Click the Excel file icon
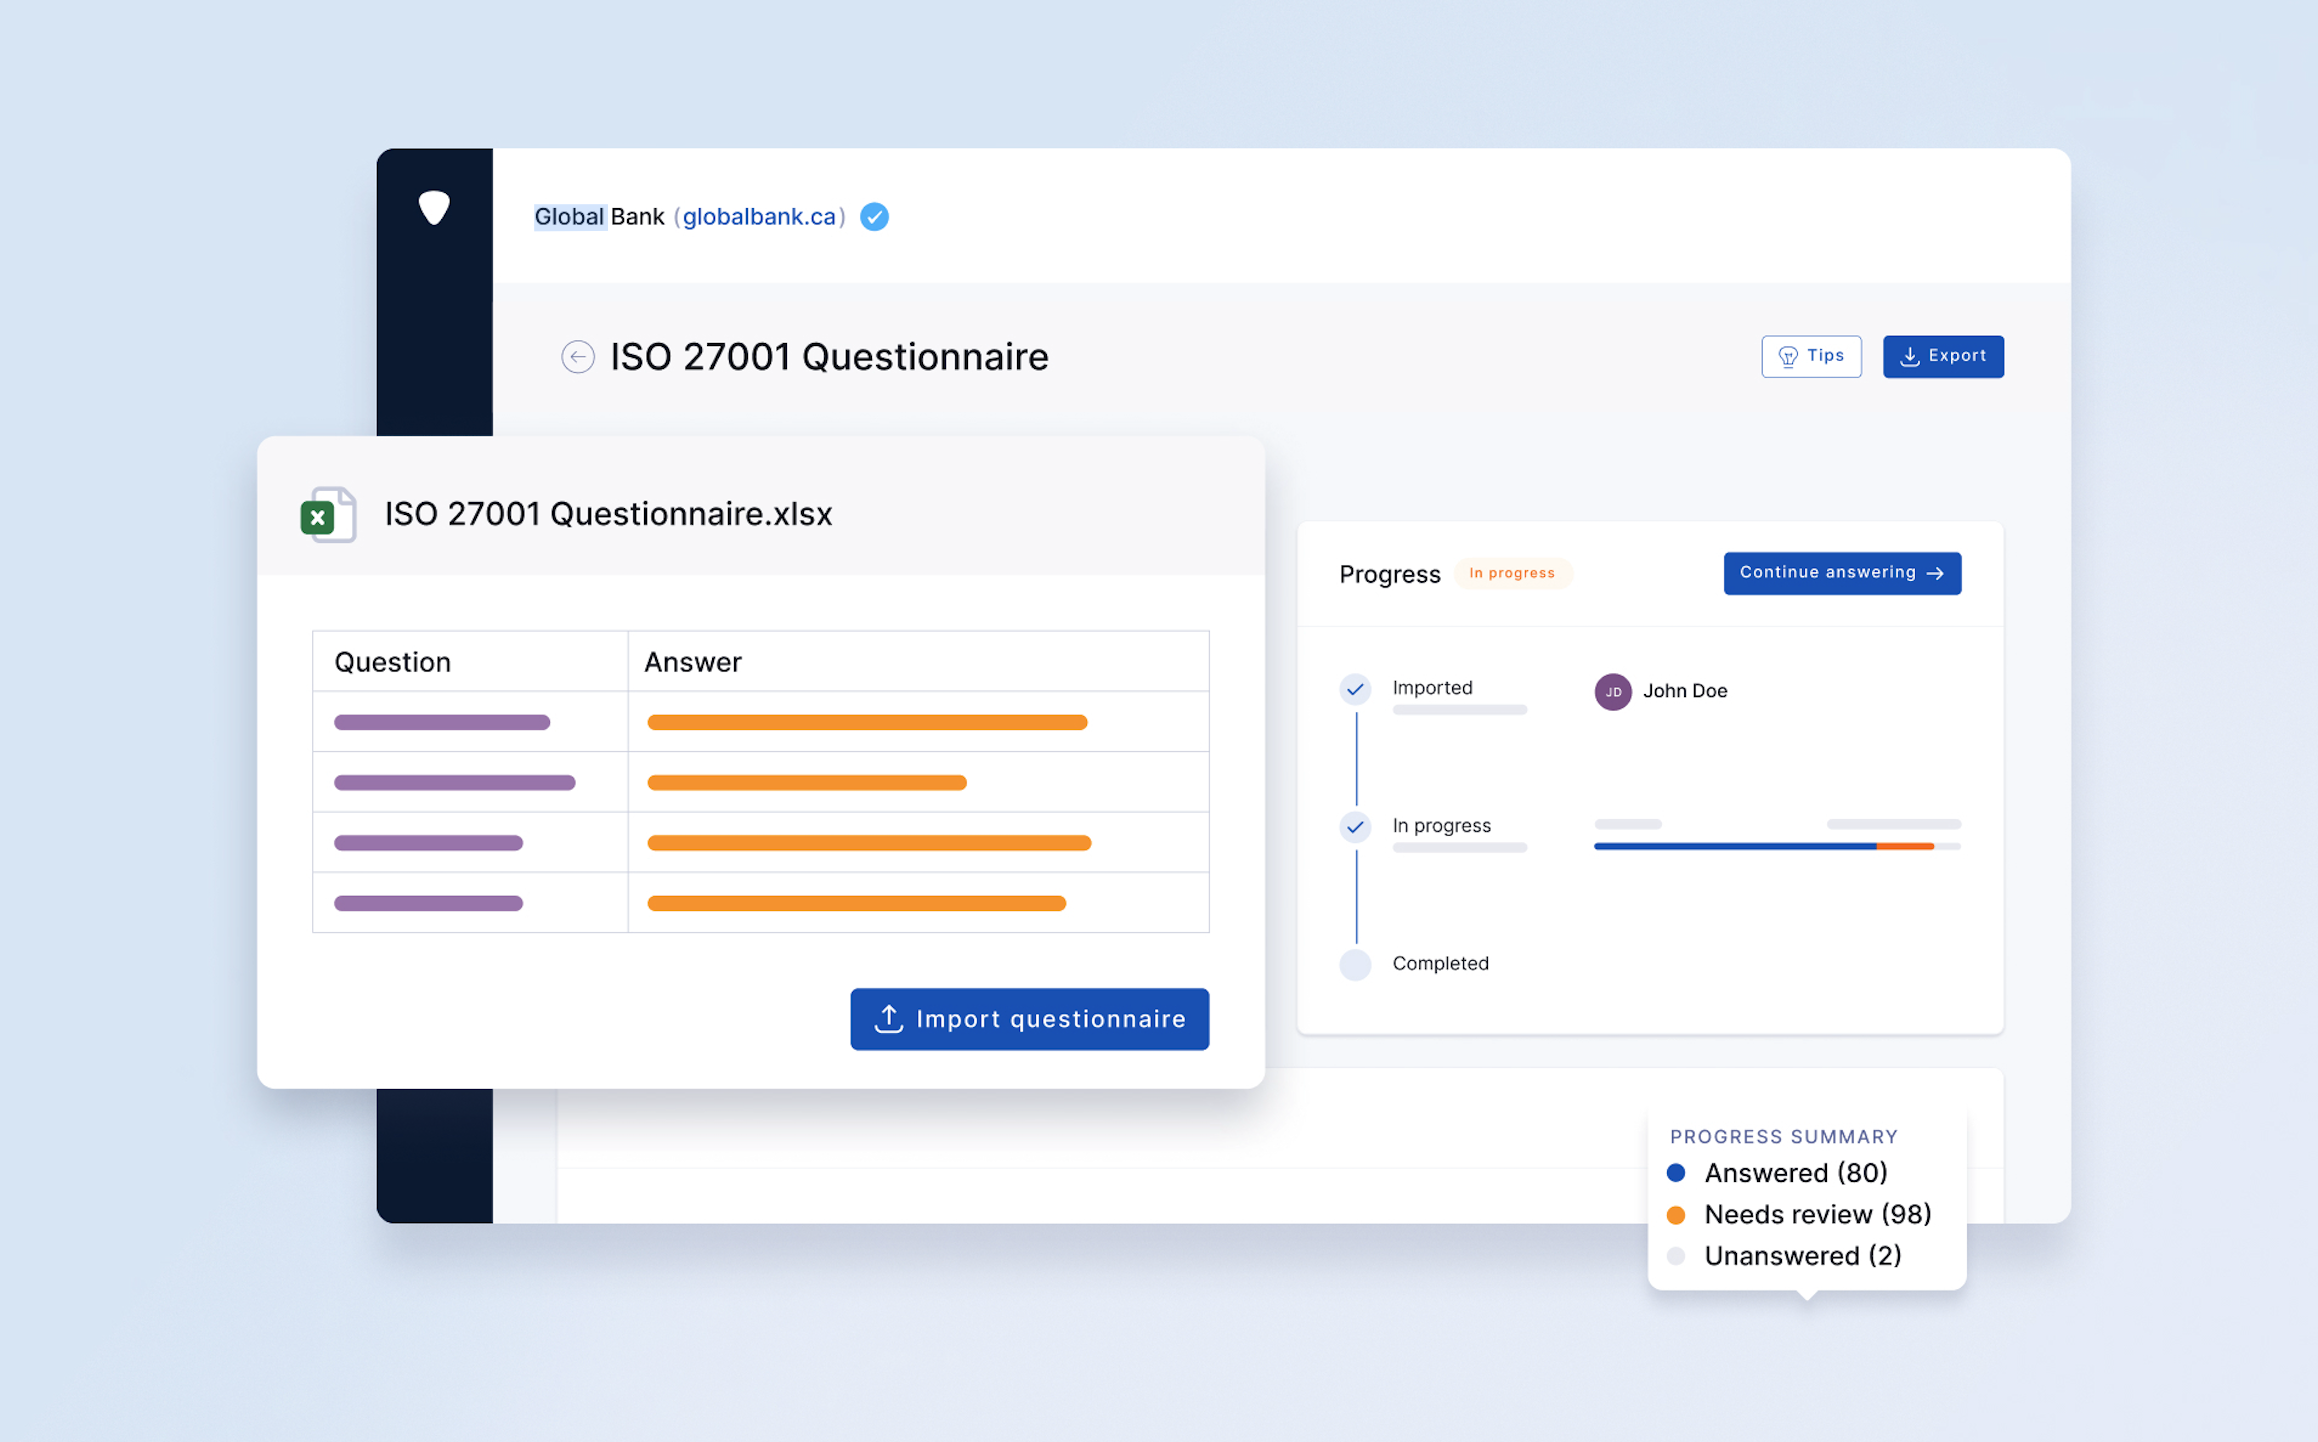This screenshot has width=2318, height=1442. [328, 515]
